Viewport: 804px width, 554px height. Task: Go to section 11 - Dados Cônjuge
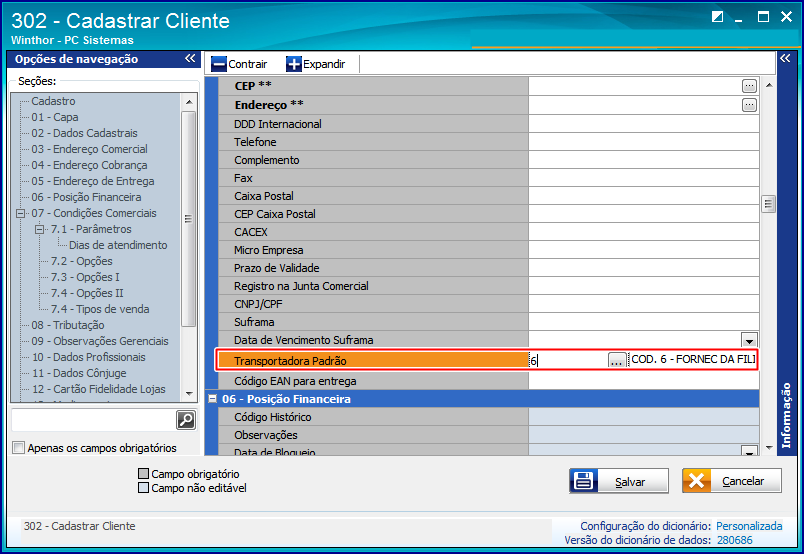pyautogui.click(x=79, y=373)
